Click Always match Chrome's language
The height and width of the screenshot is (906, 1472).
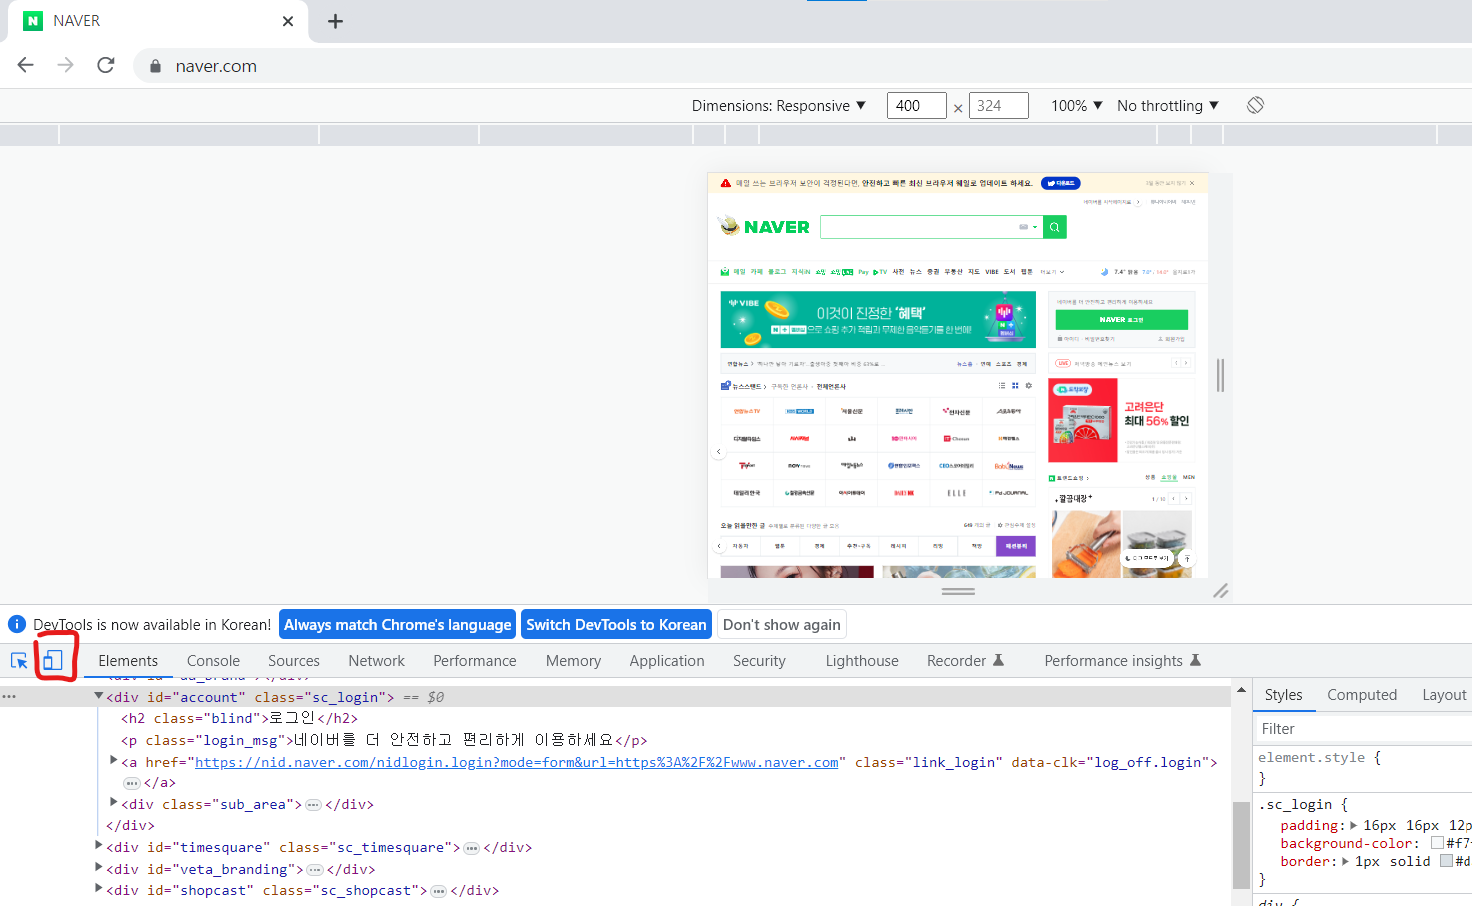pos(397,624)
